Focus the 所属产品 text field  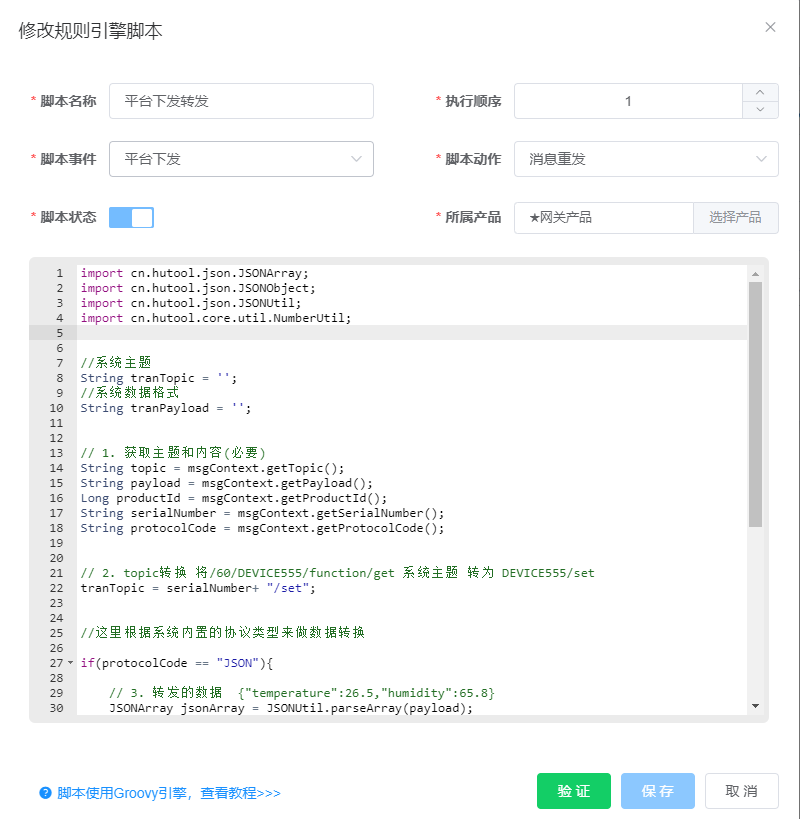point(603,217)
